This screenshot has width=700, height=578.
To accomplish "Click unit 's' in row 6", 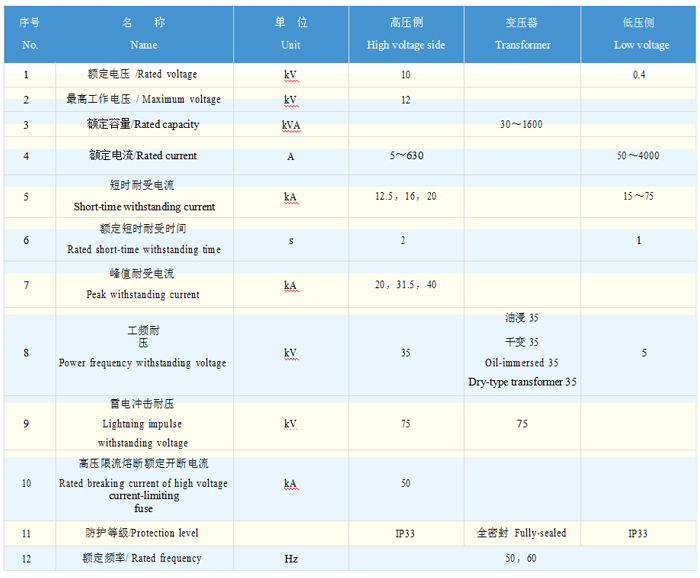I will [x=291, y=241].
